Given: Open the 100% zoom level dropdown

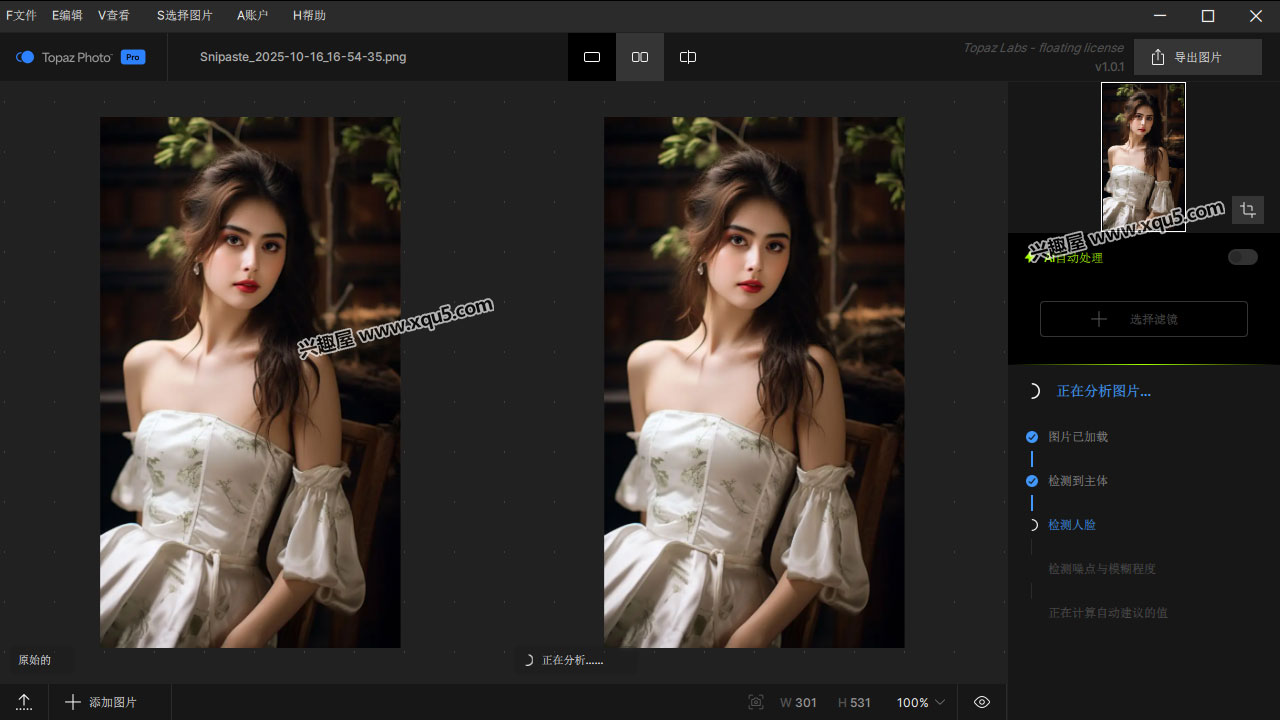Looking at the screenshot, I should click(920, 702).
